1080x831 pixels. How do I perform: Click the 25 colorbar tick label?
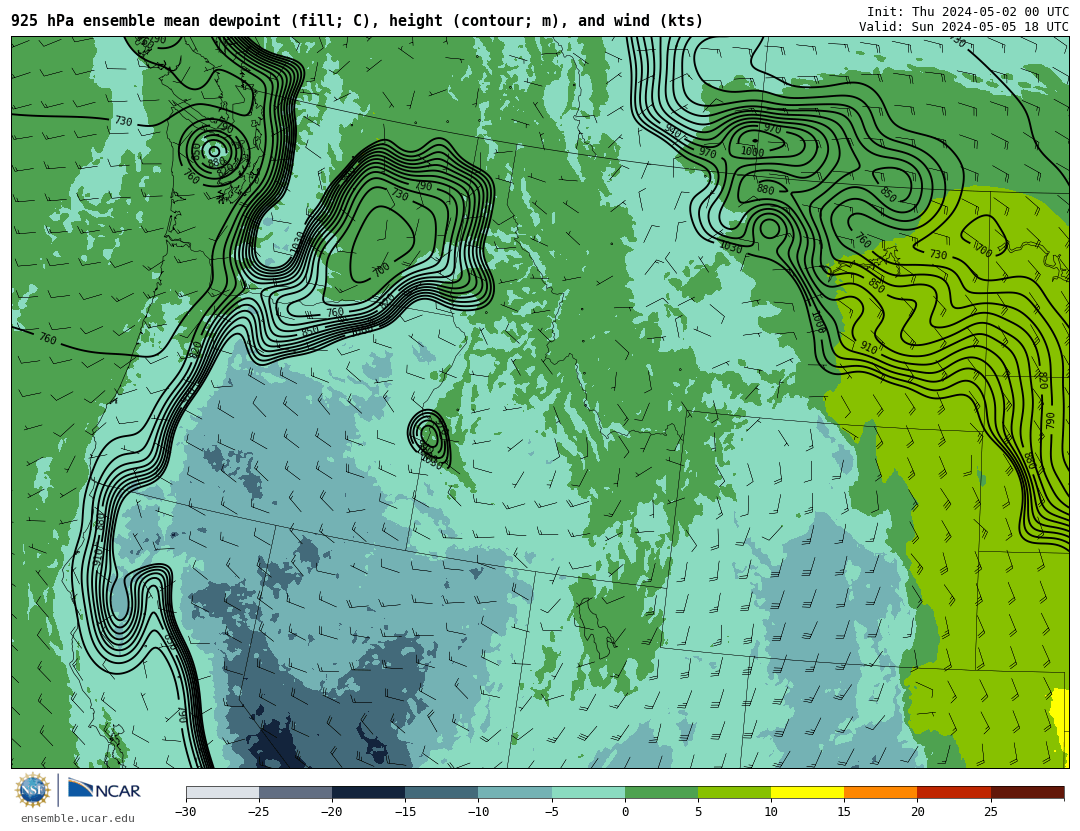click(x=990, y=812)
